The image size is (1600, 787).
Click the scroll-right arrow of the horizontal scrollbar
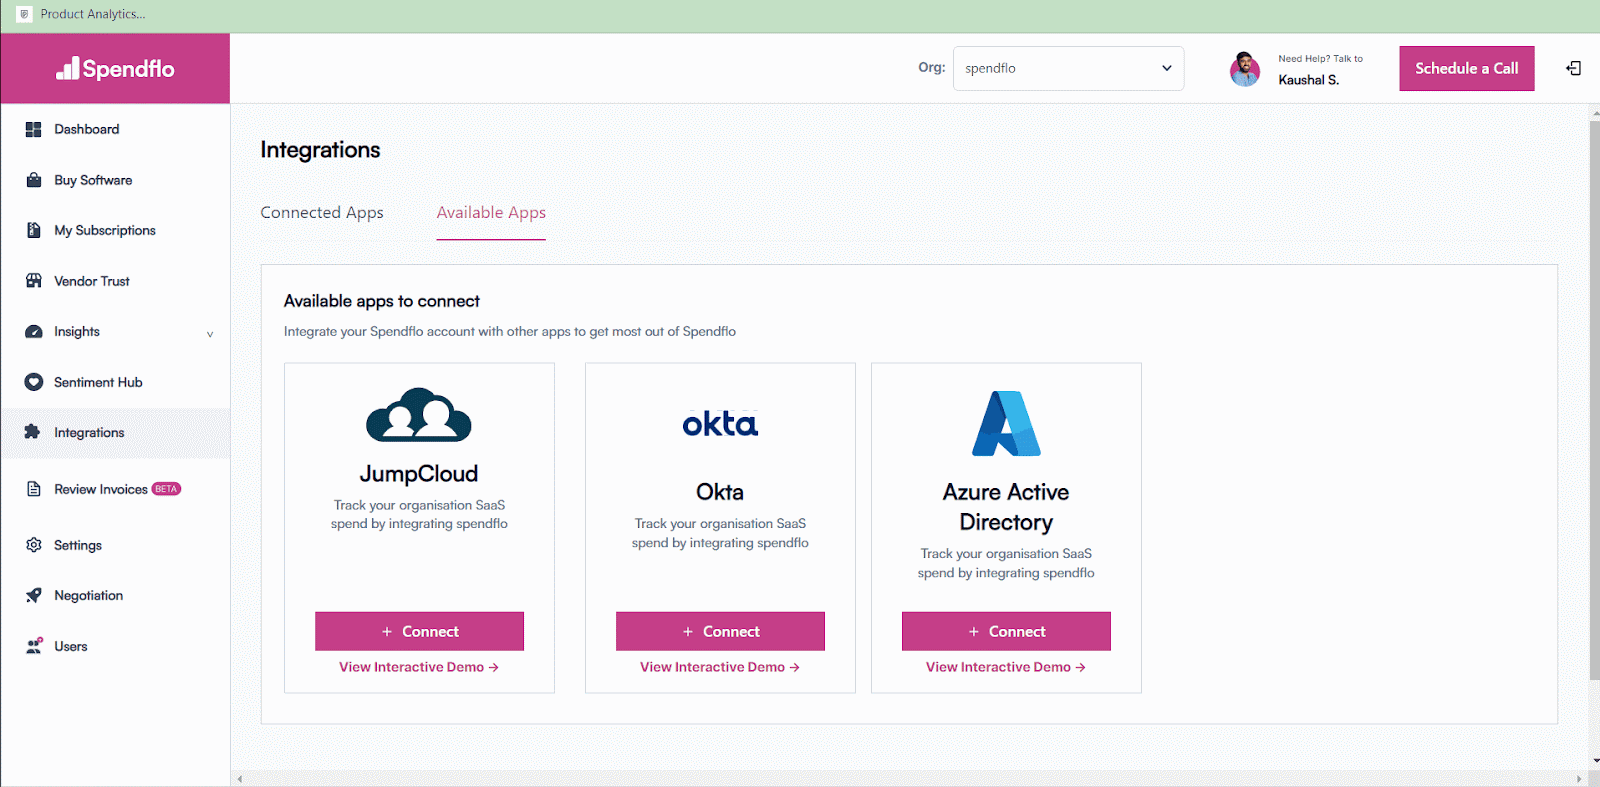(x=1579, y=778)
